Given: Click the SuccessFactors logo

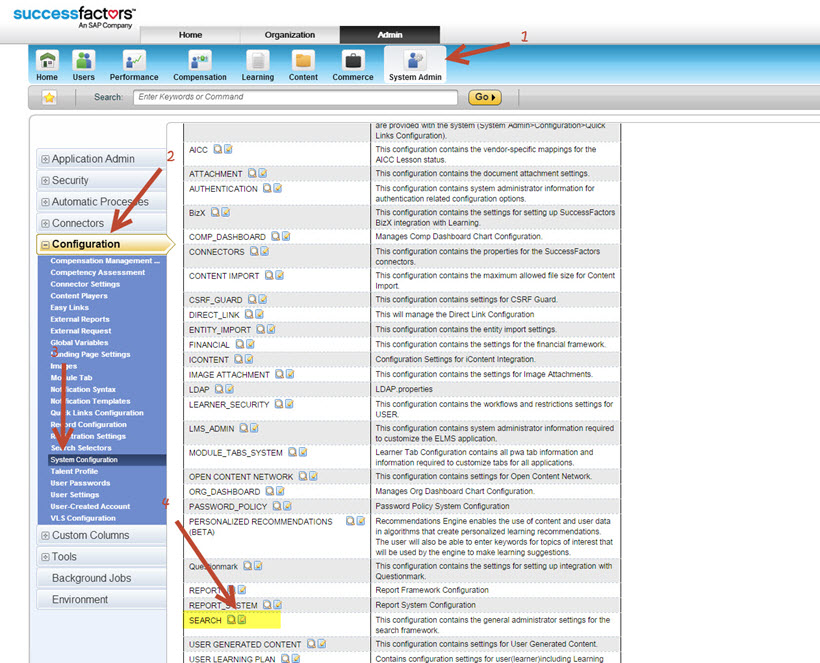Looking at the screenshot, I should coord(74,17).
